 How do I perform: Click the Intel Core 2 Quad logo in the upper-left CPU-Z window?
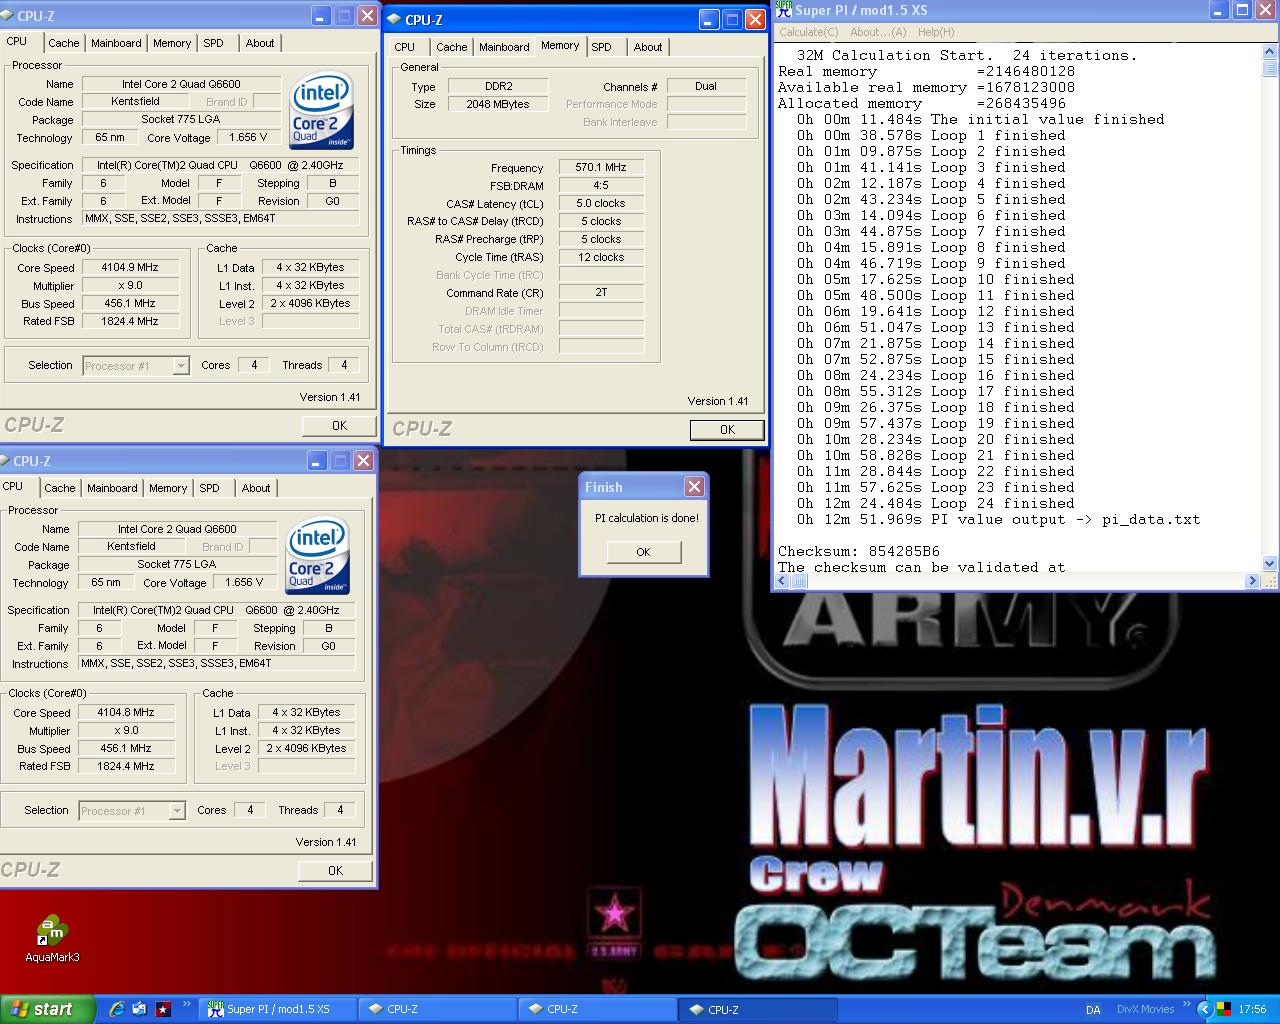tap(321, 111)
